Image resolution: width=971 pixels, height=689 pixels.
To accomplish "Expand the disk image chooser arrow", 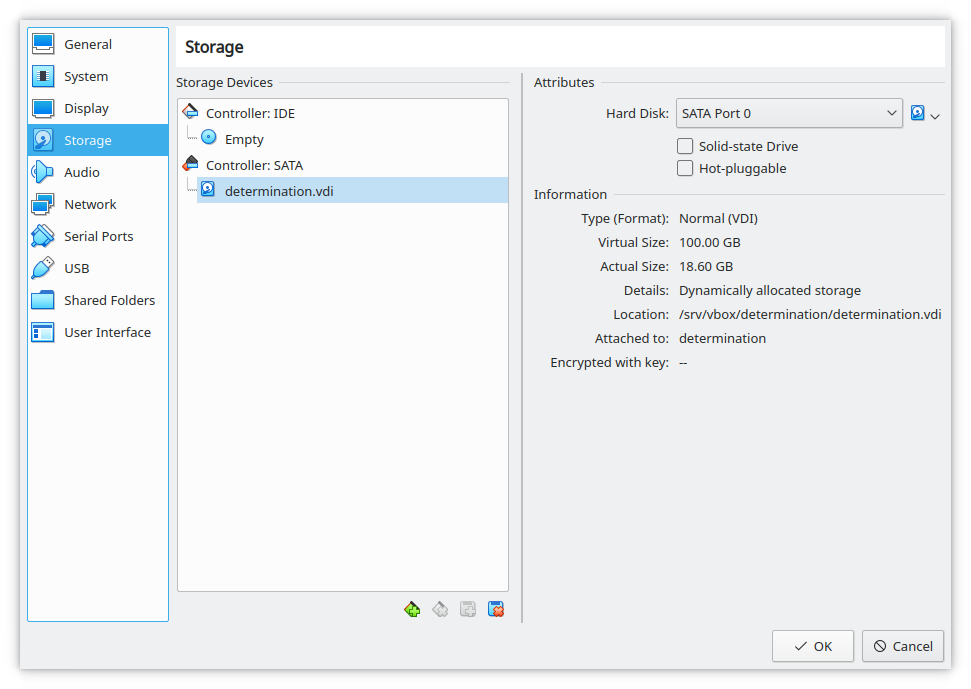I will tap(935, 116).
